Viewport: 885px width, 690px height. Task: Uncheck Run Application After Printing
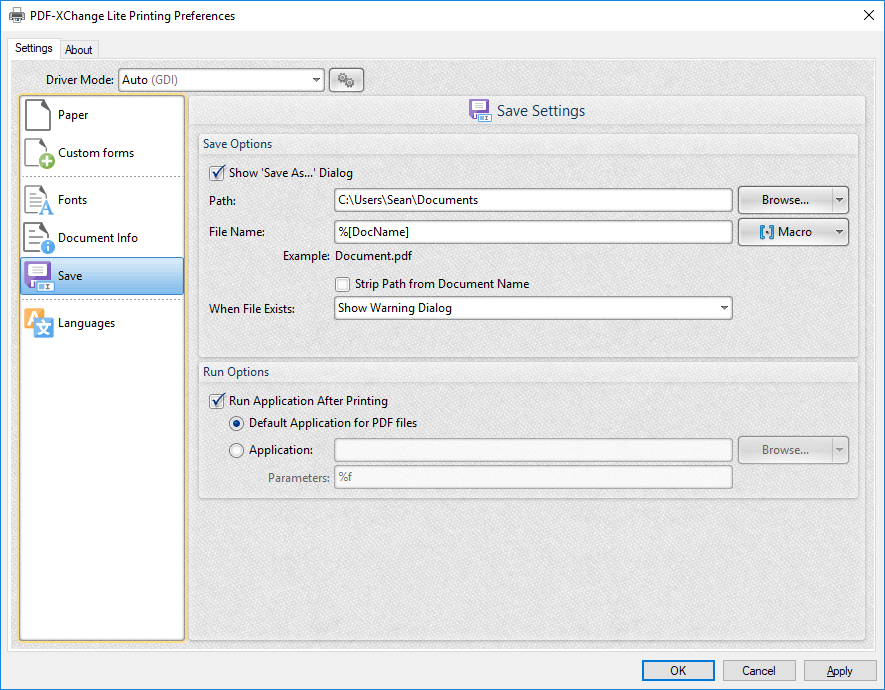click(x=217, y=401)
